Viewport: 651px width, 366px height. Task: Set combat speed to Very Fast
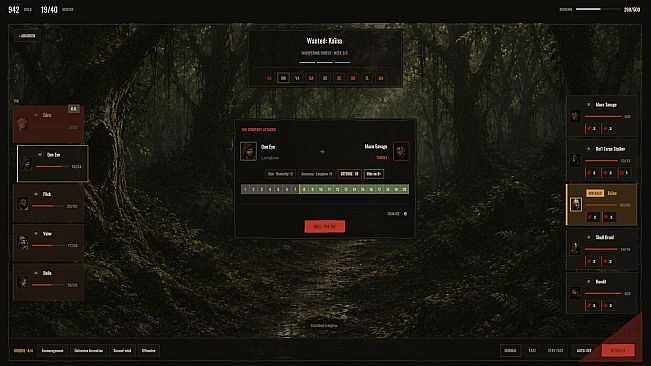click(x=556, y=351)
